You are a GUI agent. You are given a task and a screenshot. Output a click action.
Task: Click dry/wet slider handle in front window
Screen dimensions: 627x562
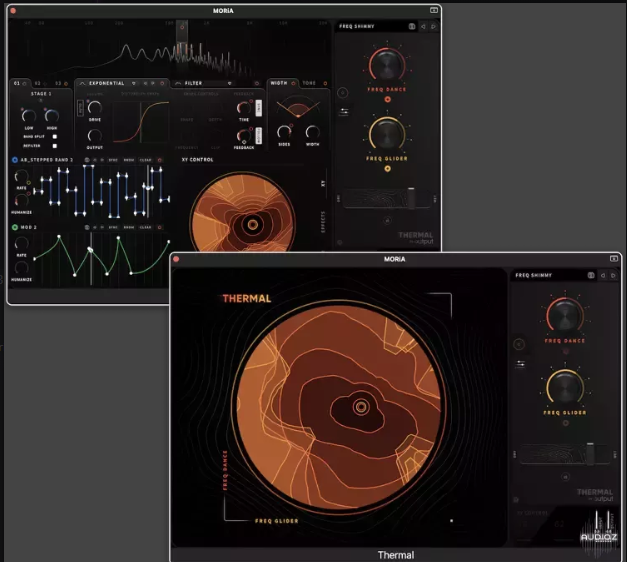point(590,454)
